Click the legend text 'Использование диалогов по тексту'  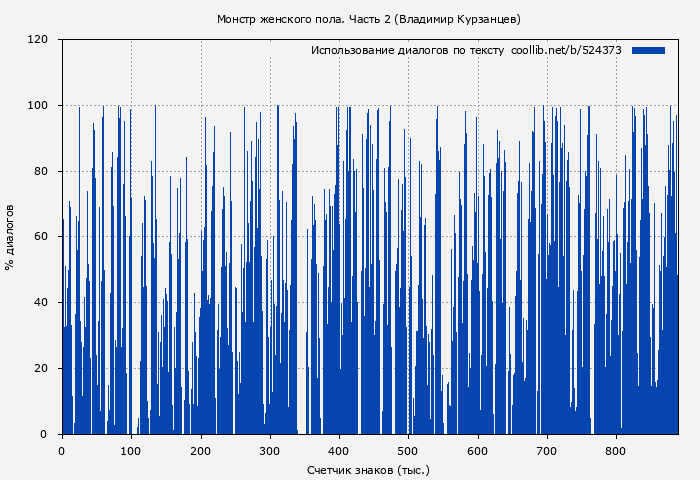[407, 50]
